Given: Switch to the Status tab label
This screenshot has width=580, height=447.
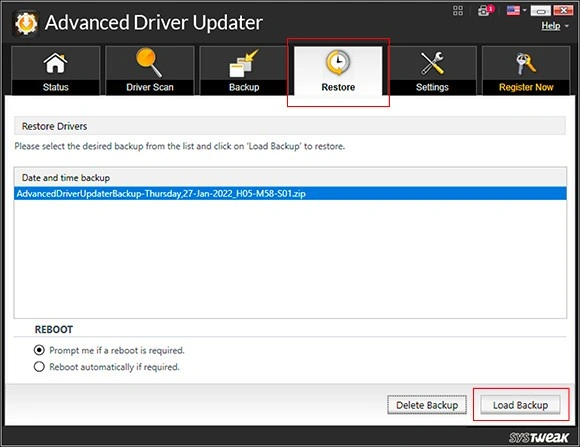Looking at the screenshot, I should tap(55, 87).
